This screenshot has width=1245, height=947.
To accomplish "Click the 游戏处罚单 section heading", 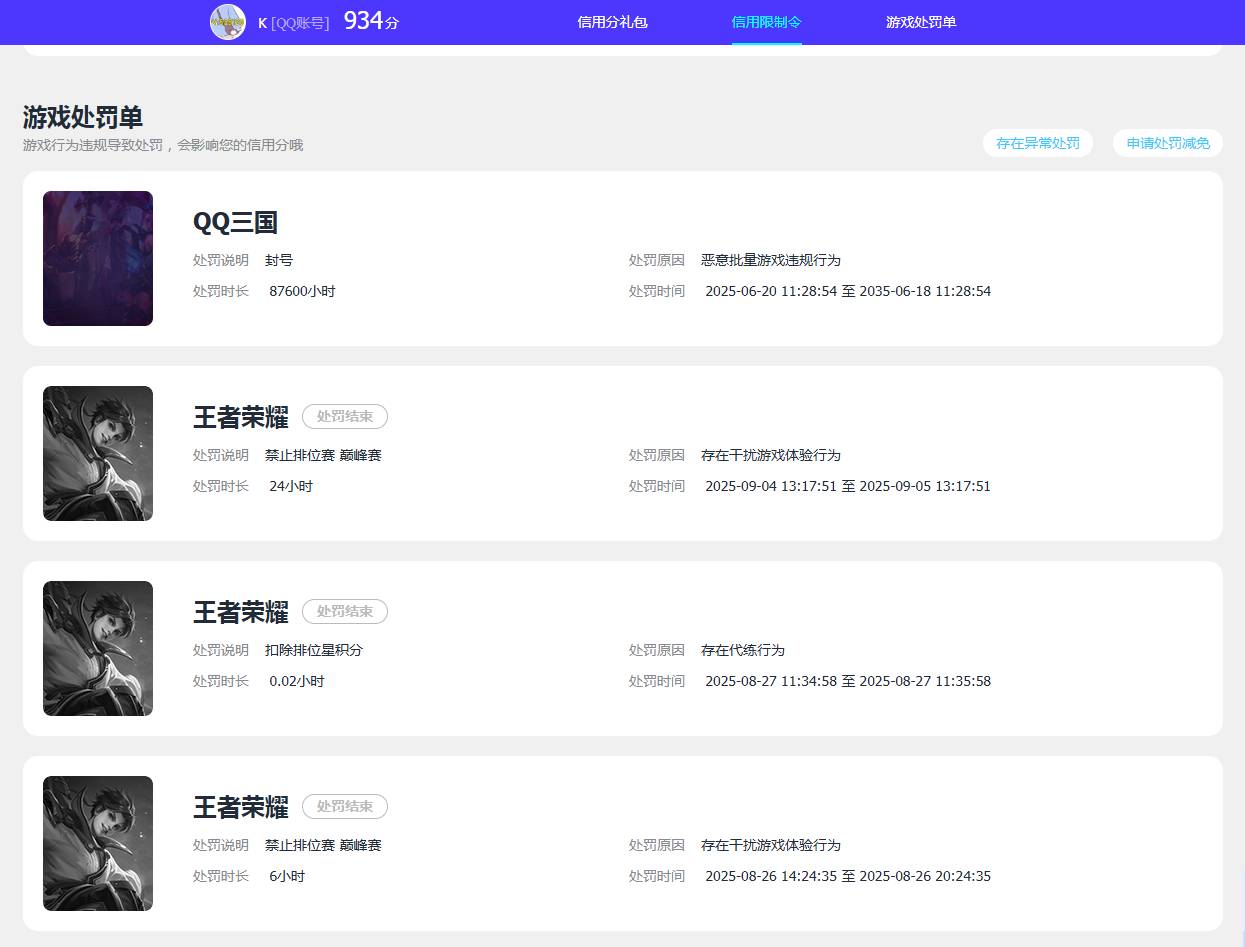I will (x=82, y=117).
